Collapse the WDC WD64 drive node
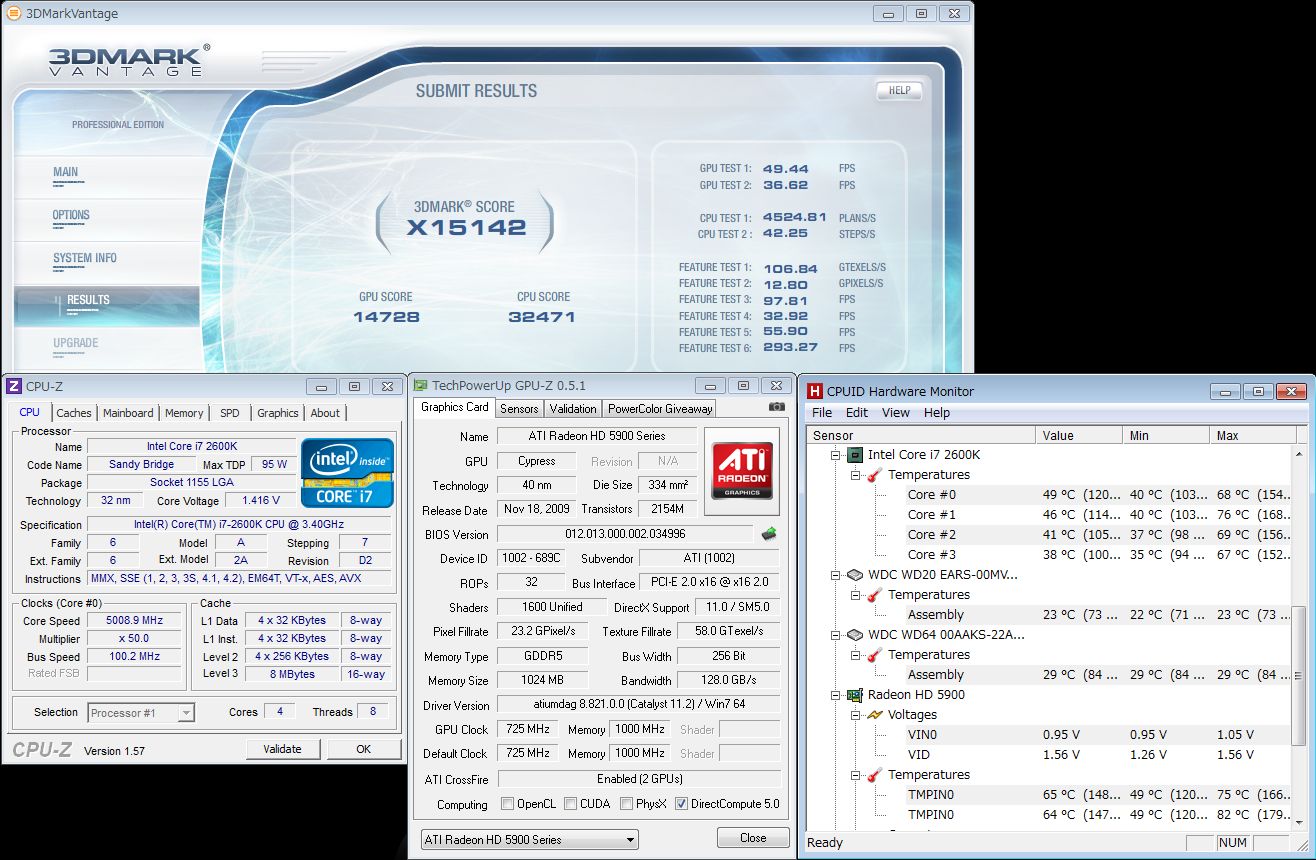The image size is (1316, 860). coord(835,635)
